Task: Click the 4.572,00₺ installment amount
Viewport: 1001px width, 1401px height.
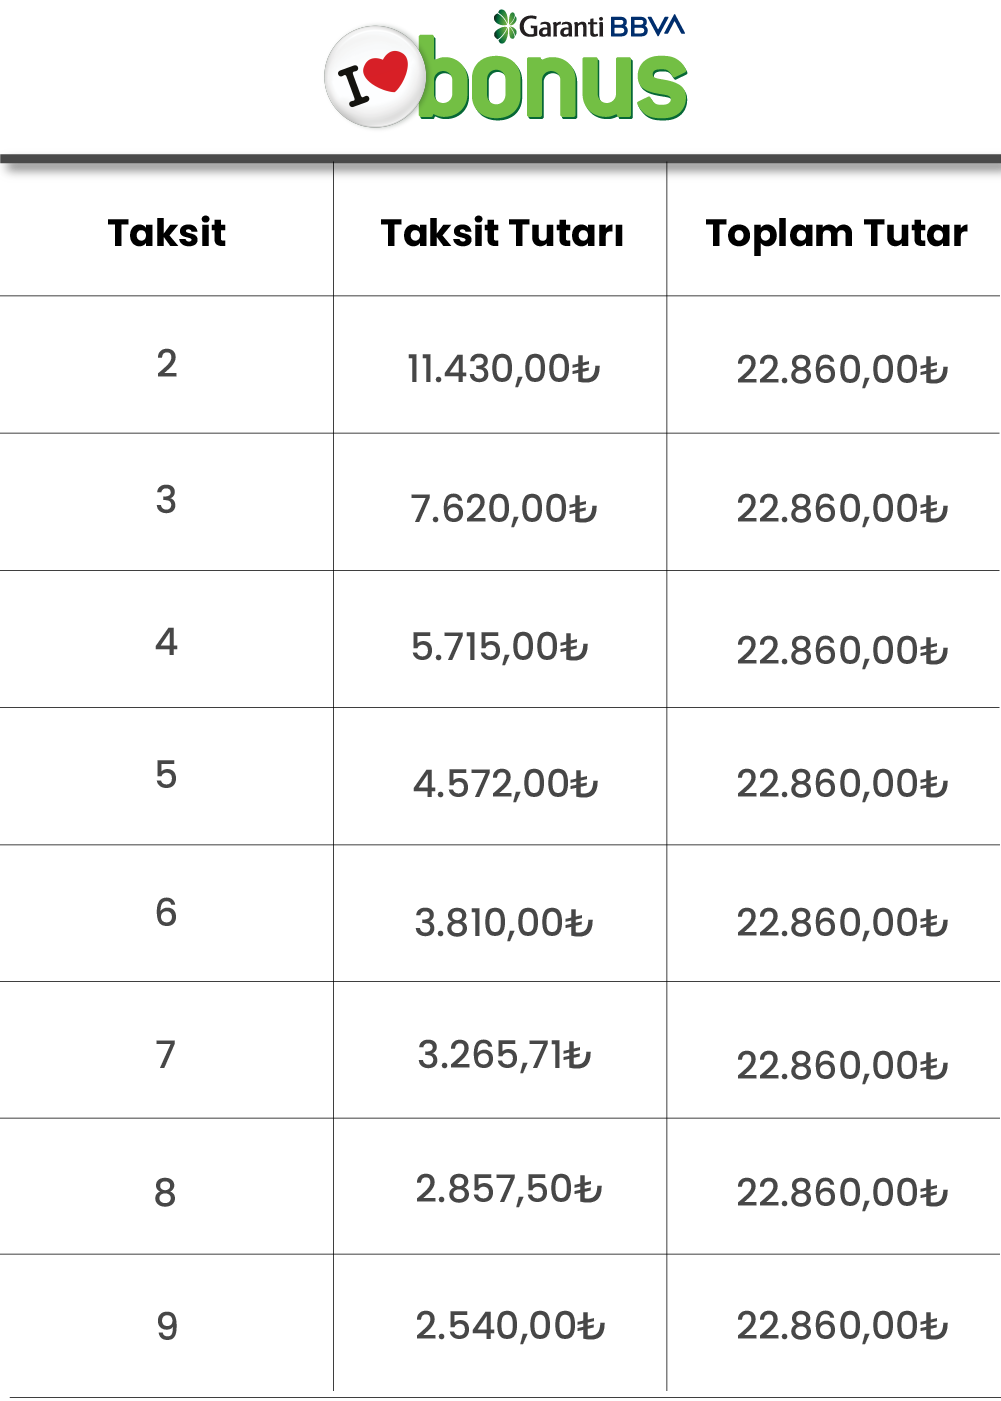Action: [x=505, y=783]
